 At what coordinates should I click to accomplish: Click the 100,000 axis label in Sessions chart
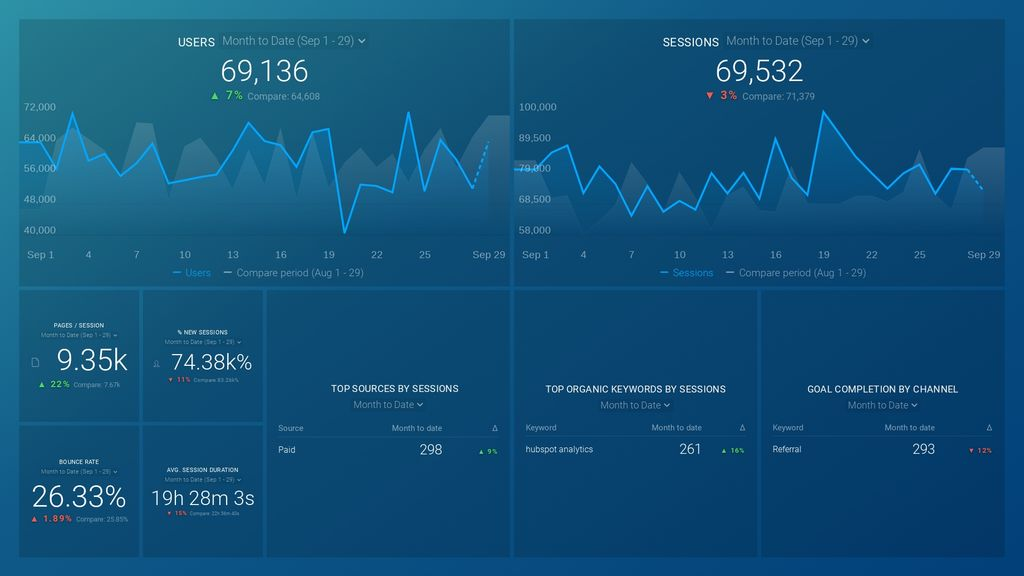(x=537, y=107)
